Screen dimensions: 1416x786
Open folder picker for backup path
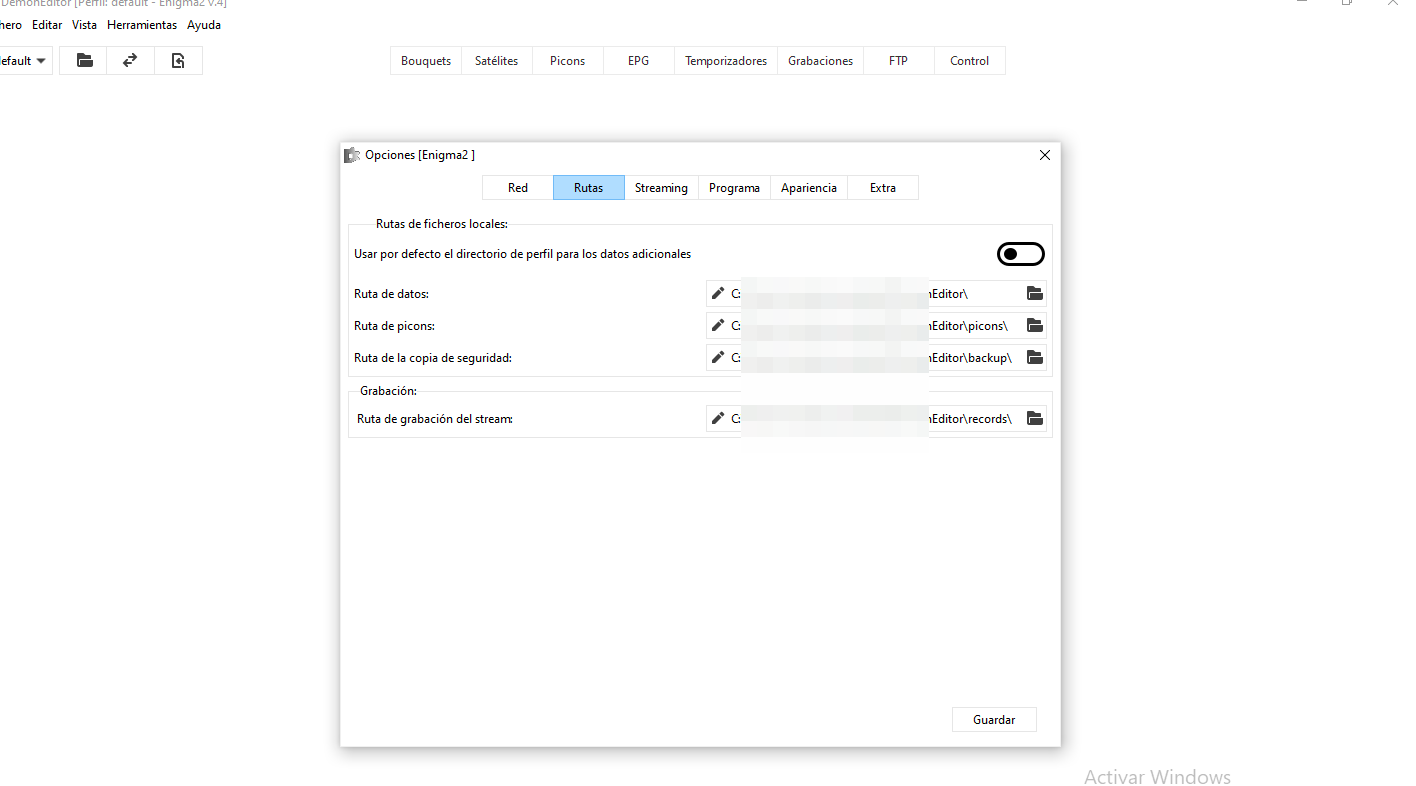point(1035,358)
